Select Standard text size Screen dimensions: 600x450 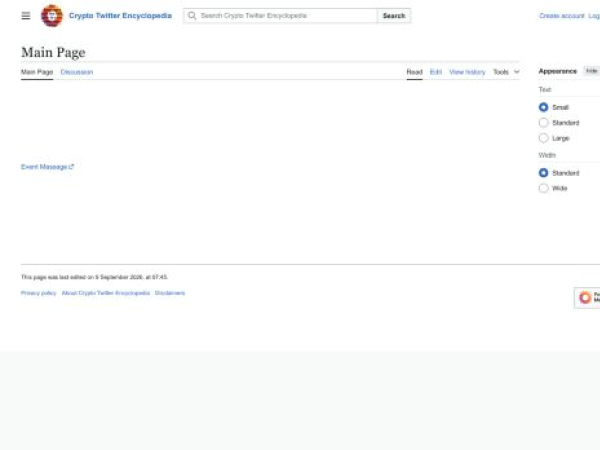tap(543, 122)
